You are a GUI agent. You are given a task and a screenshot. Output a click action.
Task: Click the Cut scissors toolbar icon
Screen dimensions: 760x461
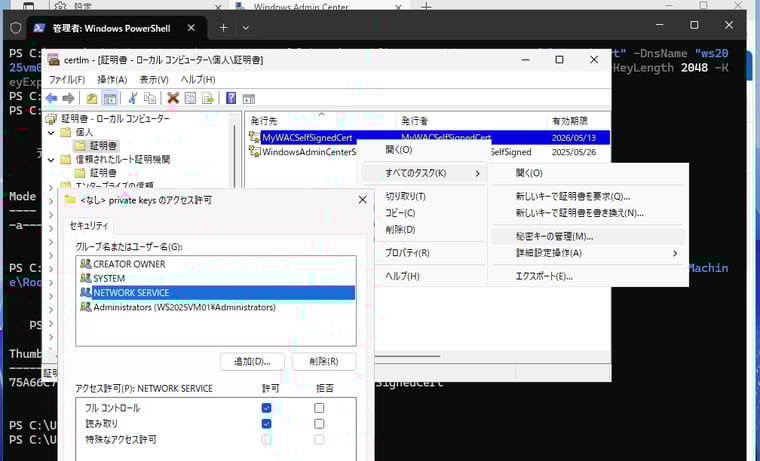[132, 98]
